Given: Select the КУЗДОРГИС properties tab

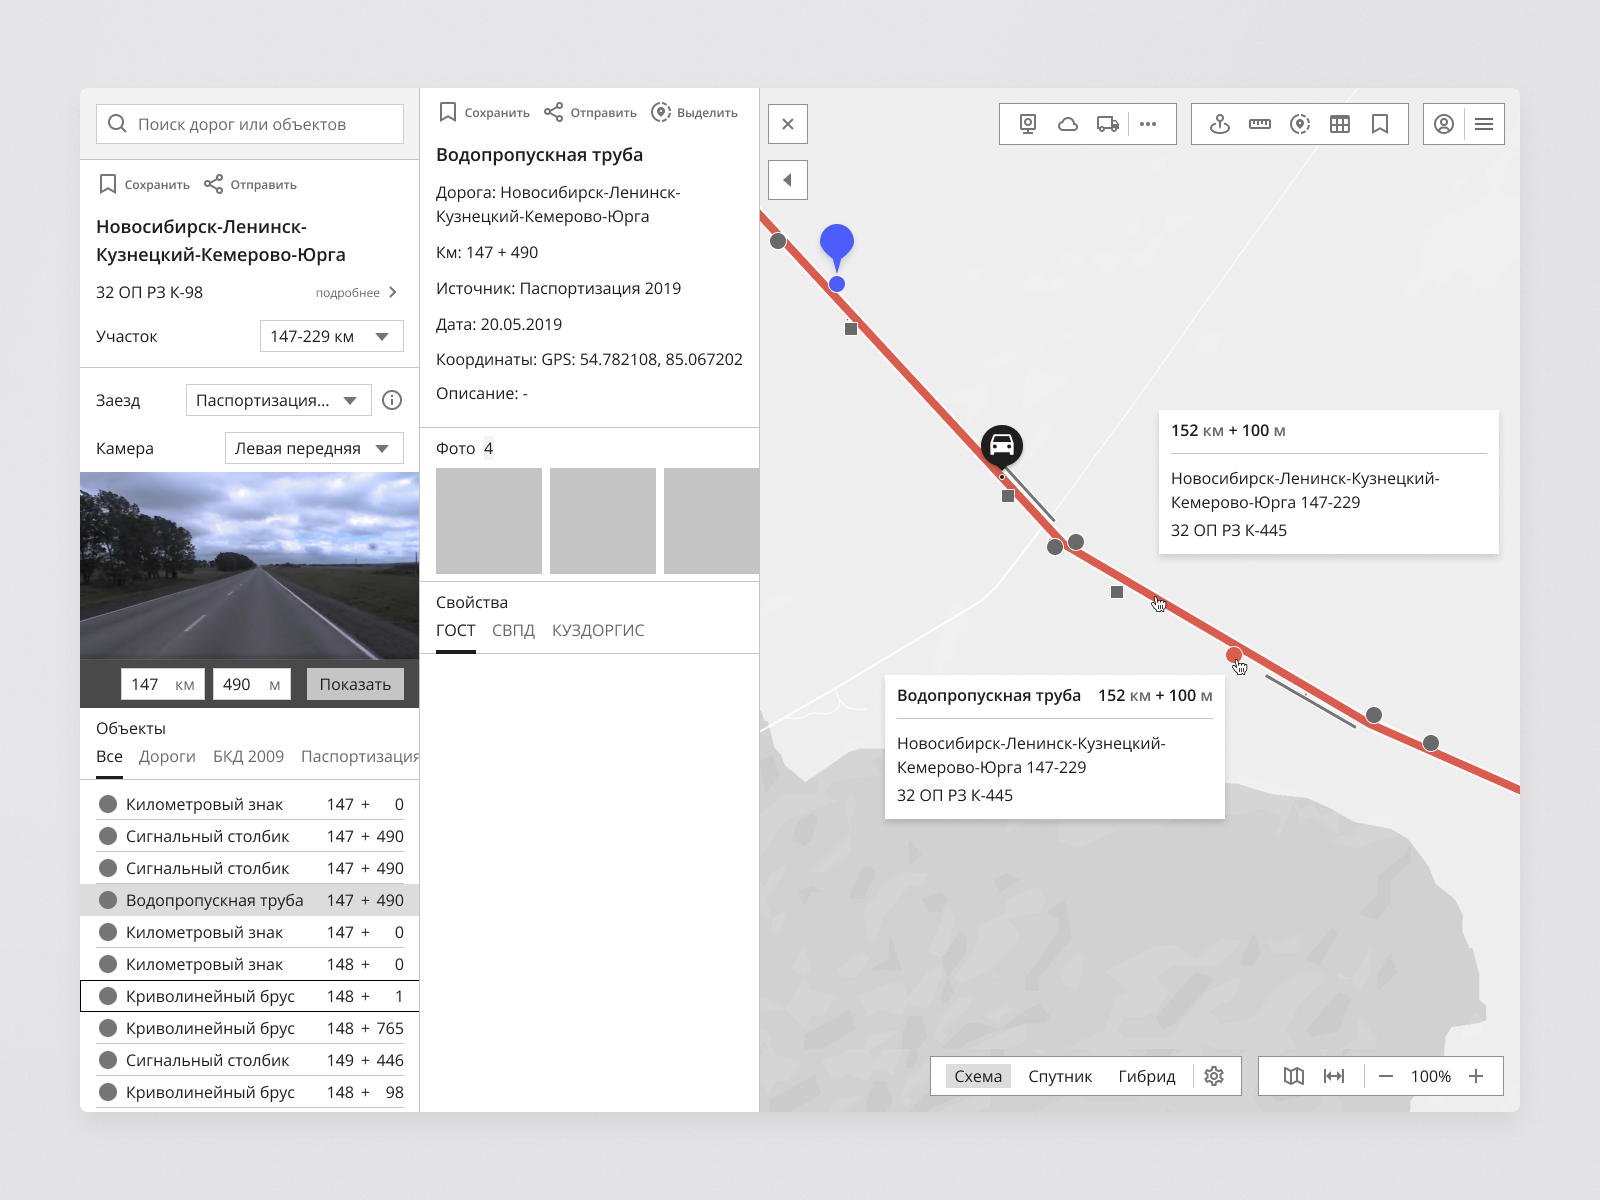Looking at the screenshot, I should [598, 631].
